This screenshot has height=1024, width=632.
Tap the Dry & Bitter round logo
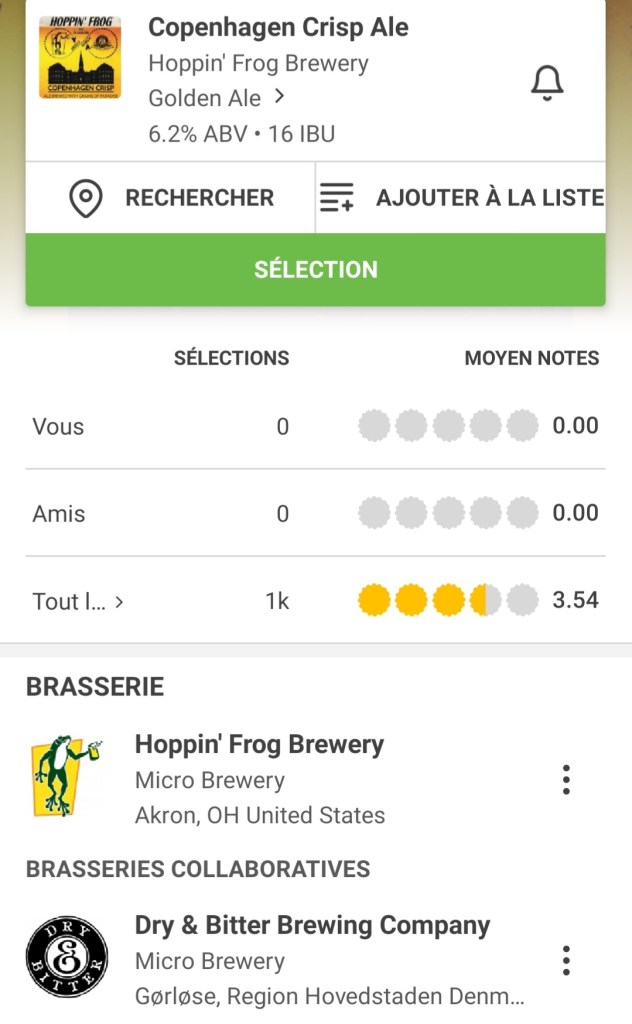[x=66, y=961]
